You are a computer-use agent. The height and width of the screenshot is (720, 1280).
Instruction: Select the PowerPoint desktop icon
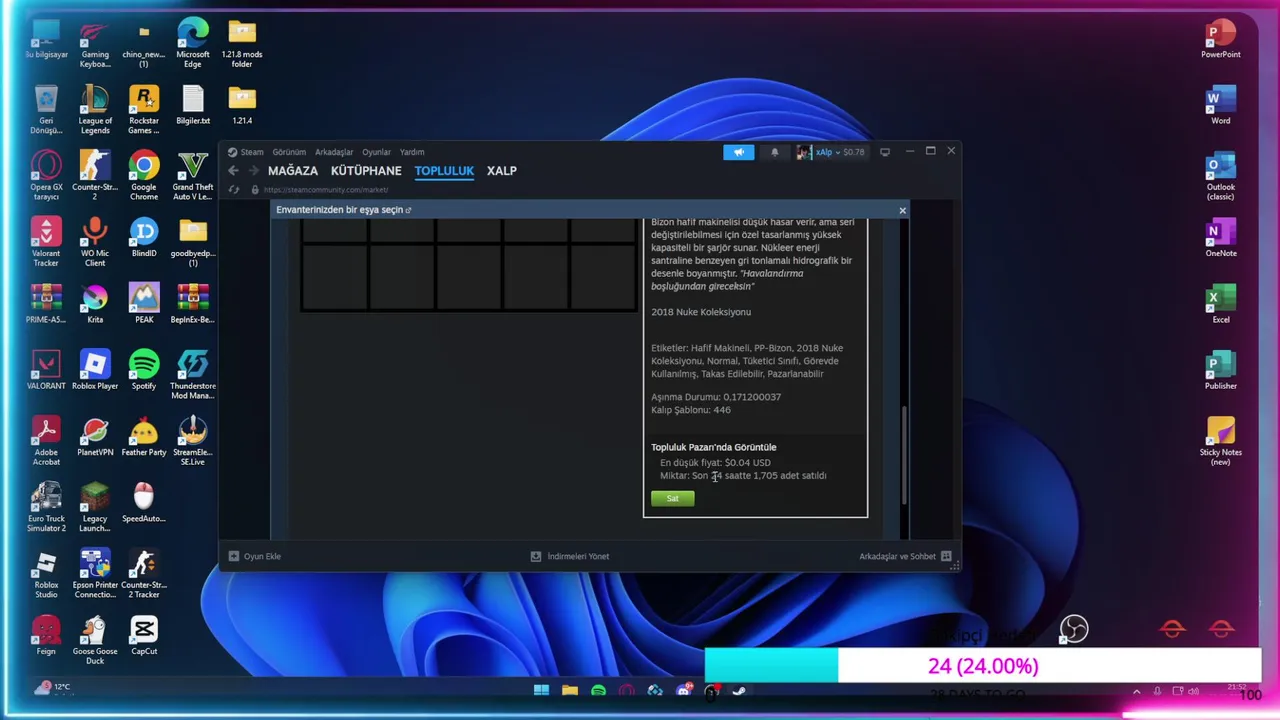pos(1221,38)
